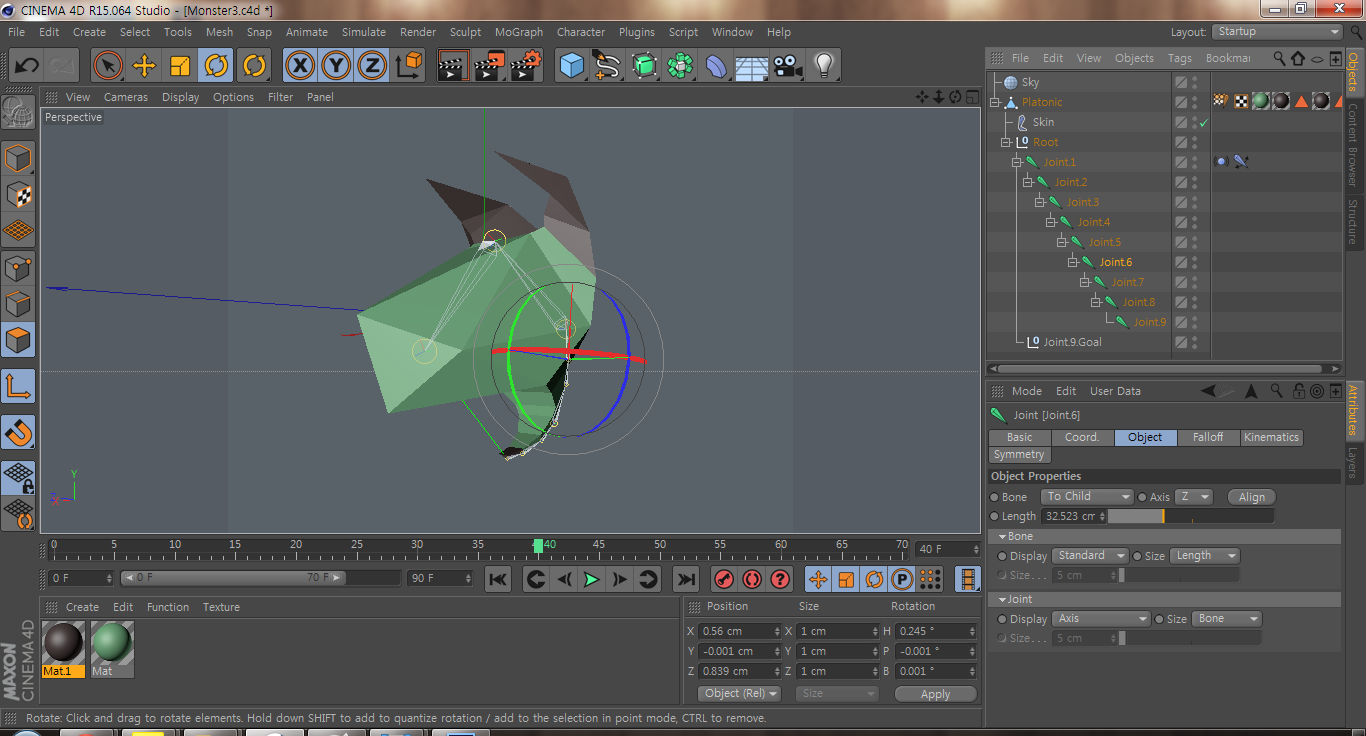
Task: Click the Align button
Action: click(x=1252, y=497)
